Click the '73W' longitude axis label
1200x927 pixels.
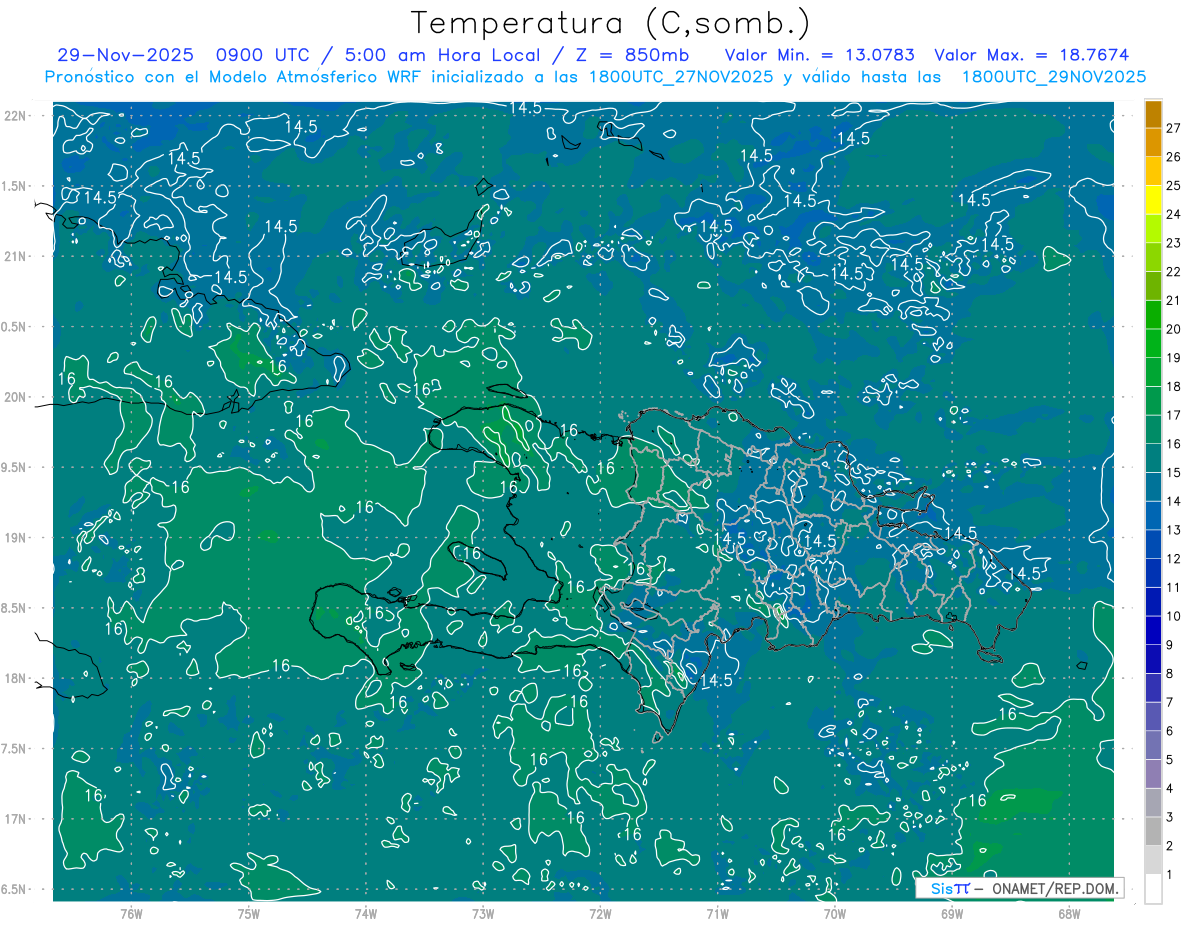(483, 914)
